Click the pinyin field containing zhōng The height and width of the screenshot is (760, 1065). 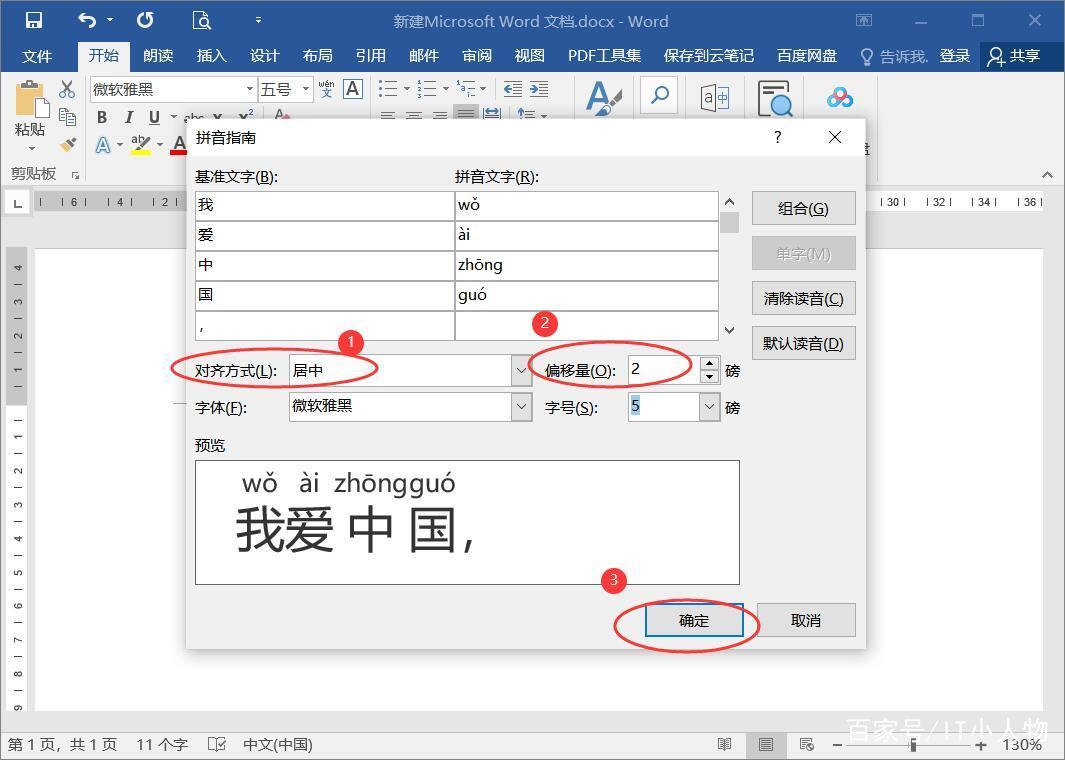click(x=586, y=265)
